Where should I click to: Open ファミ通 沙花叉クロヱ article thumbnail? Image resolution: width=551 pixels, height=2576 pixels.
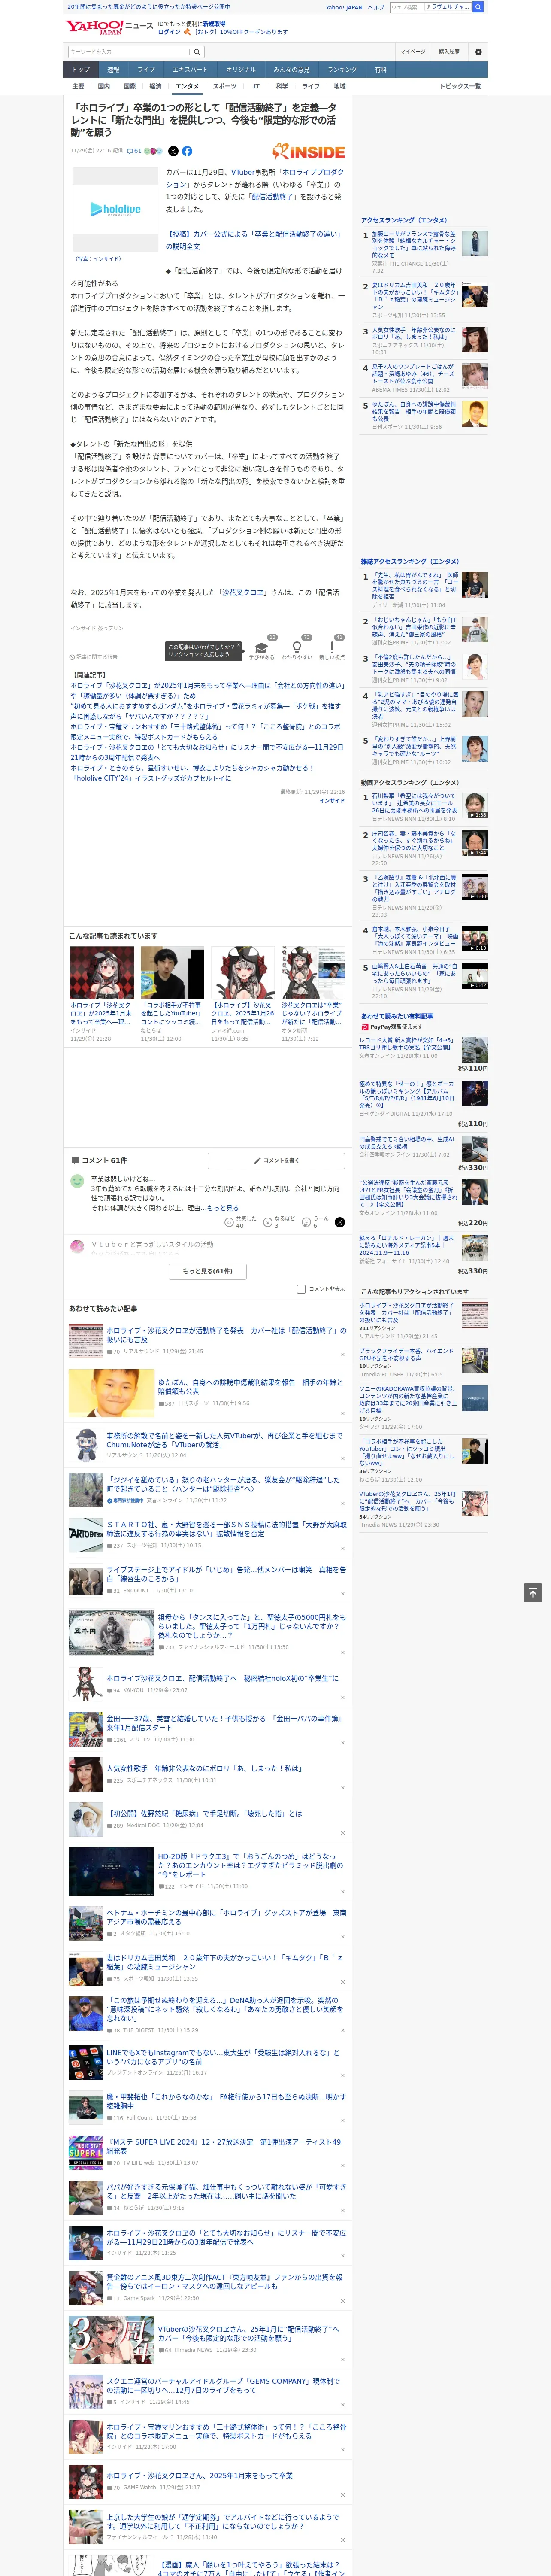242,973
